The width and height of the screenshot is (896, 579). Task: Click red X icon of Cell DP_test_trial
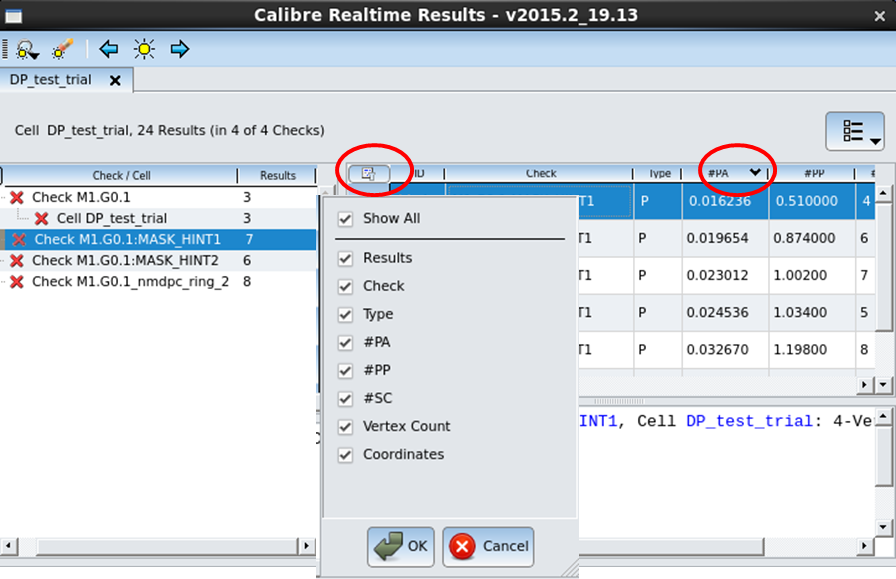[x=41, y=219]
